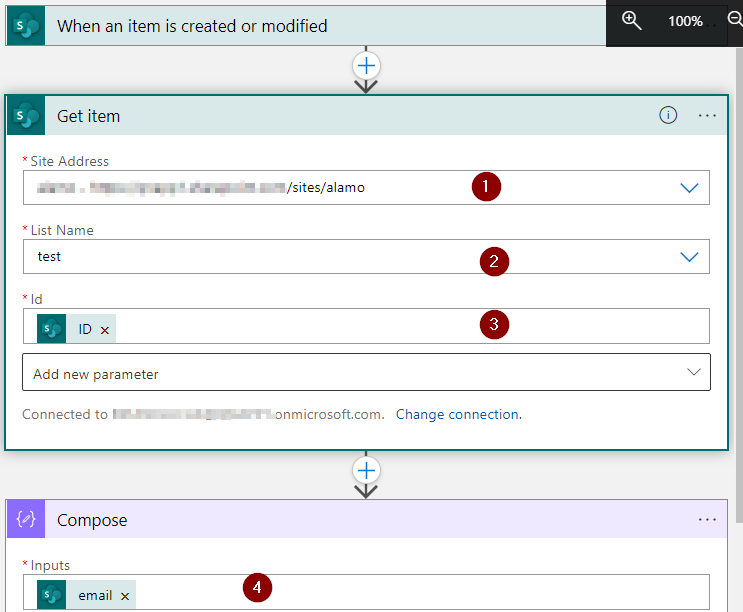Remove the email token from Inputs

point(125,596)
